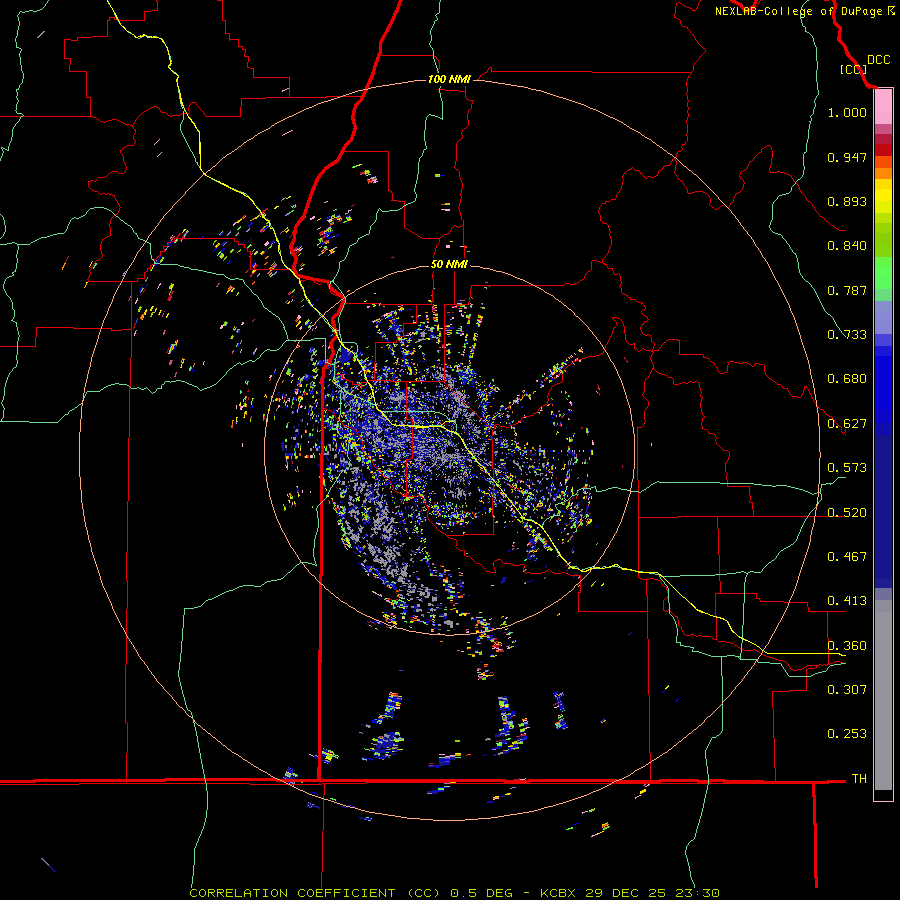900x900 pixels.
Task: Click the 0.467 legend value
Action: click(847, 557)
